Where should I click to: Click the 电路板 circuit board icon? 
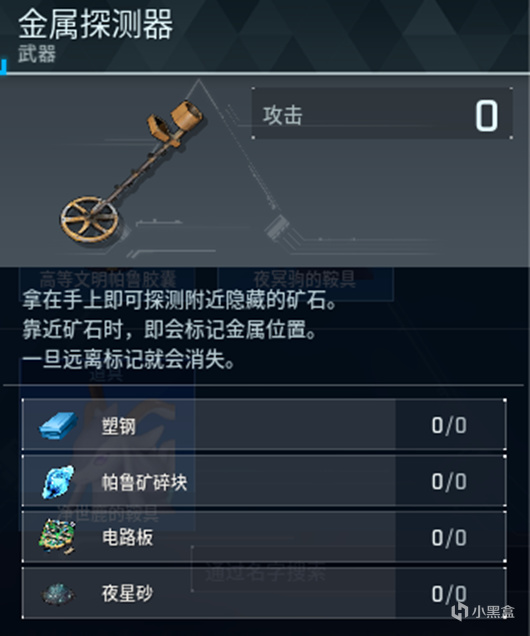tap(58, 537)
